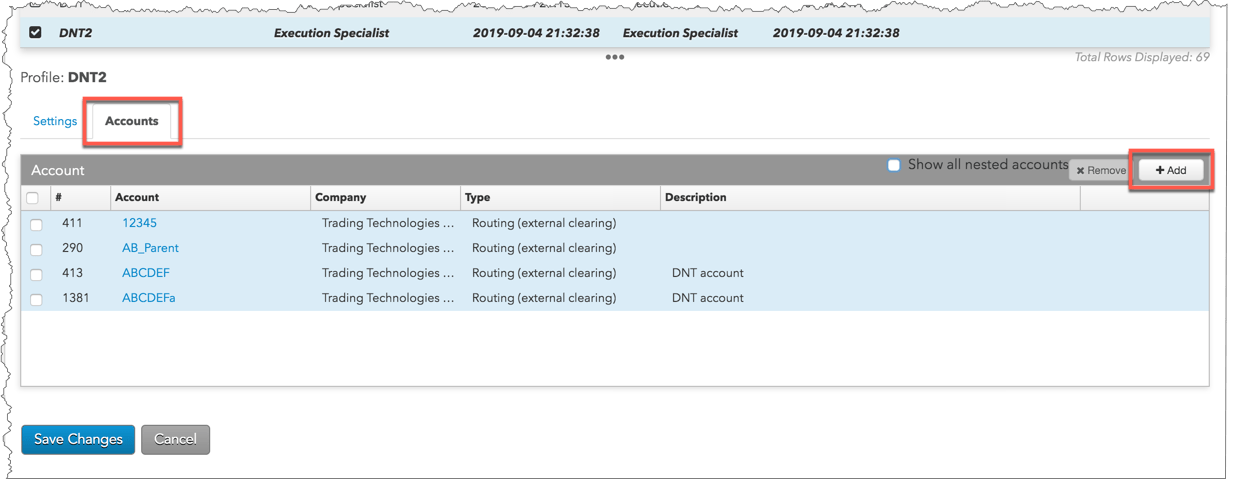
Task: Enable Show all nested accounts checkbox
Action: point(894,165)
